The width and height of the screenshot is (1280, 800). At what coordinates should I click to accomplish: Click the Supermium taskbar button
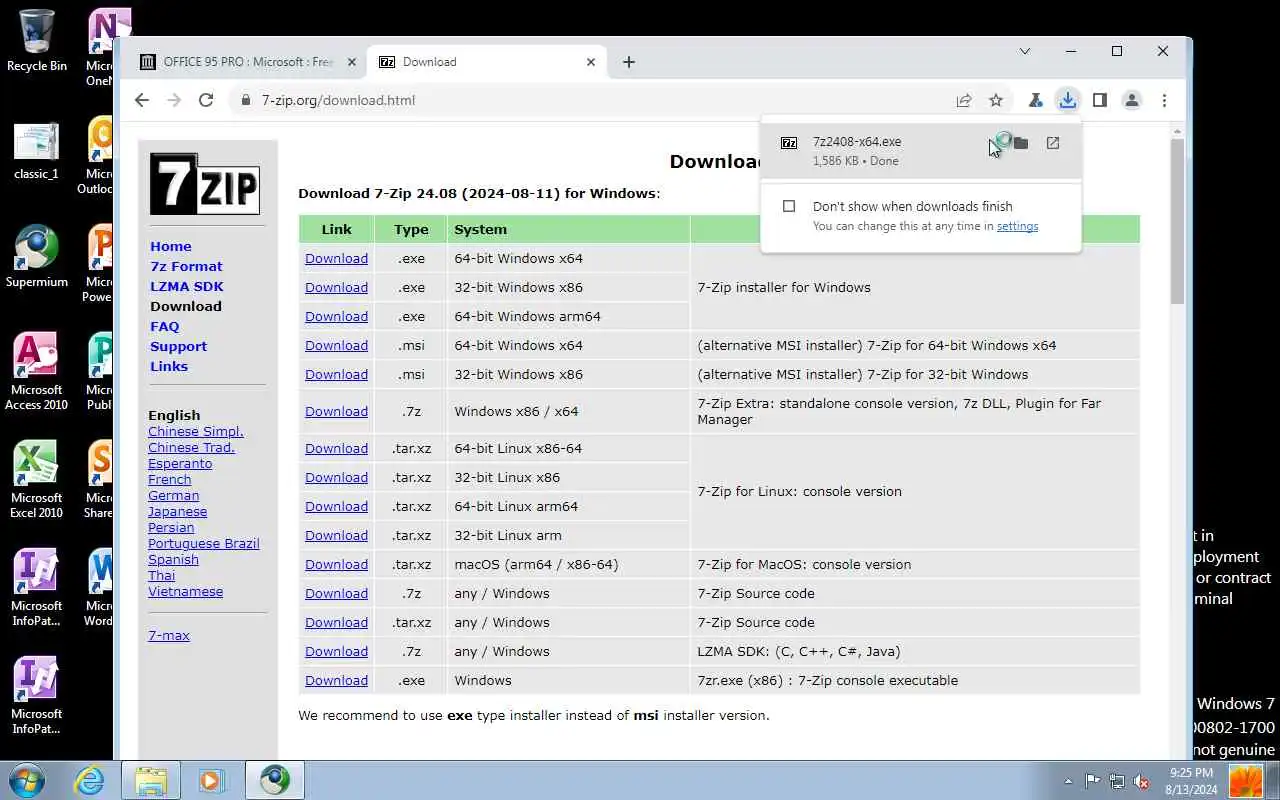click(x=274, y=780)
